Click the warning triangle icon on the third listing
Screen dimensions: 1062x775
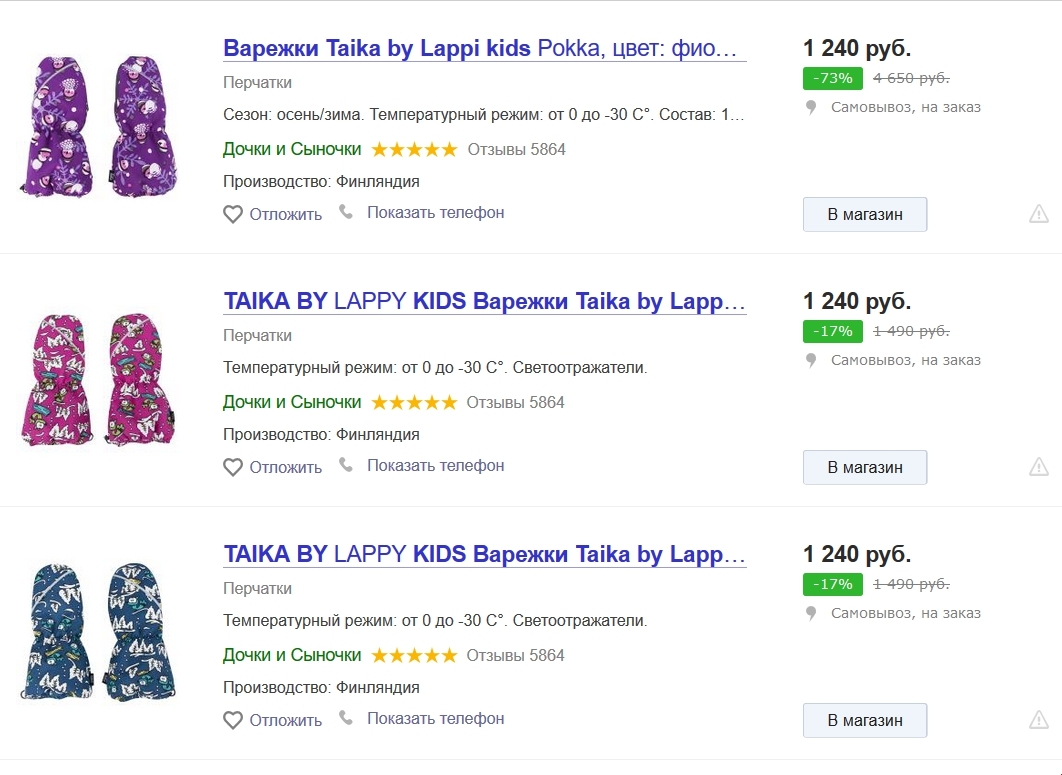click(x=1039, y=719)
